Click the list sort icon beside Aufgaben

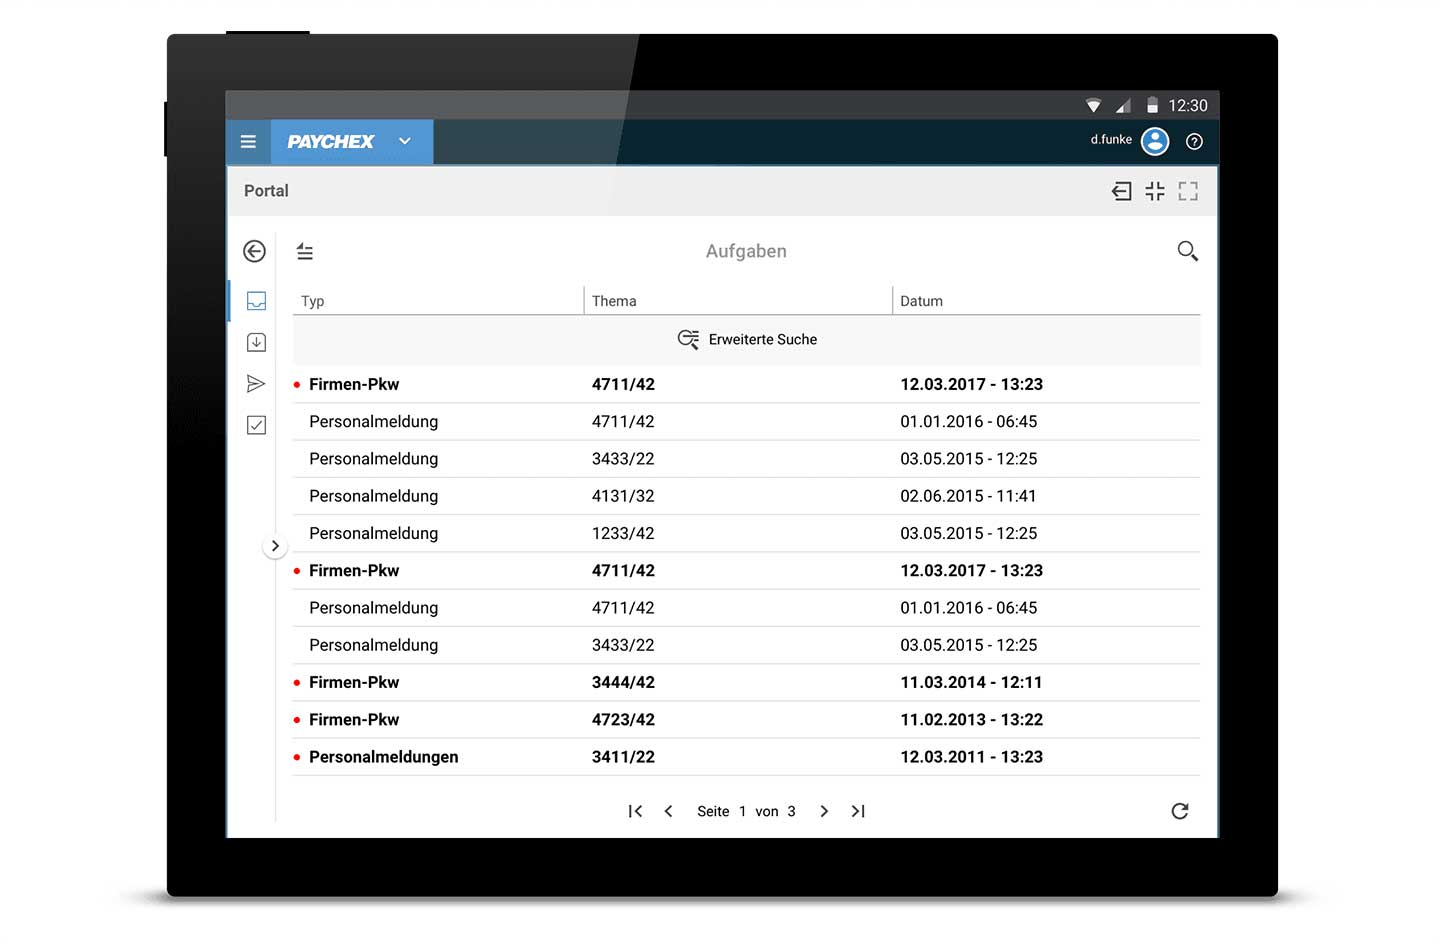(x=305, y=252)
